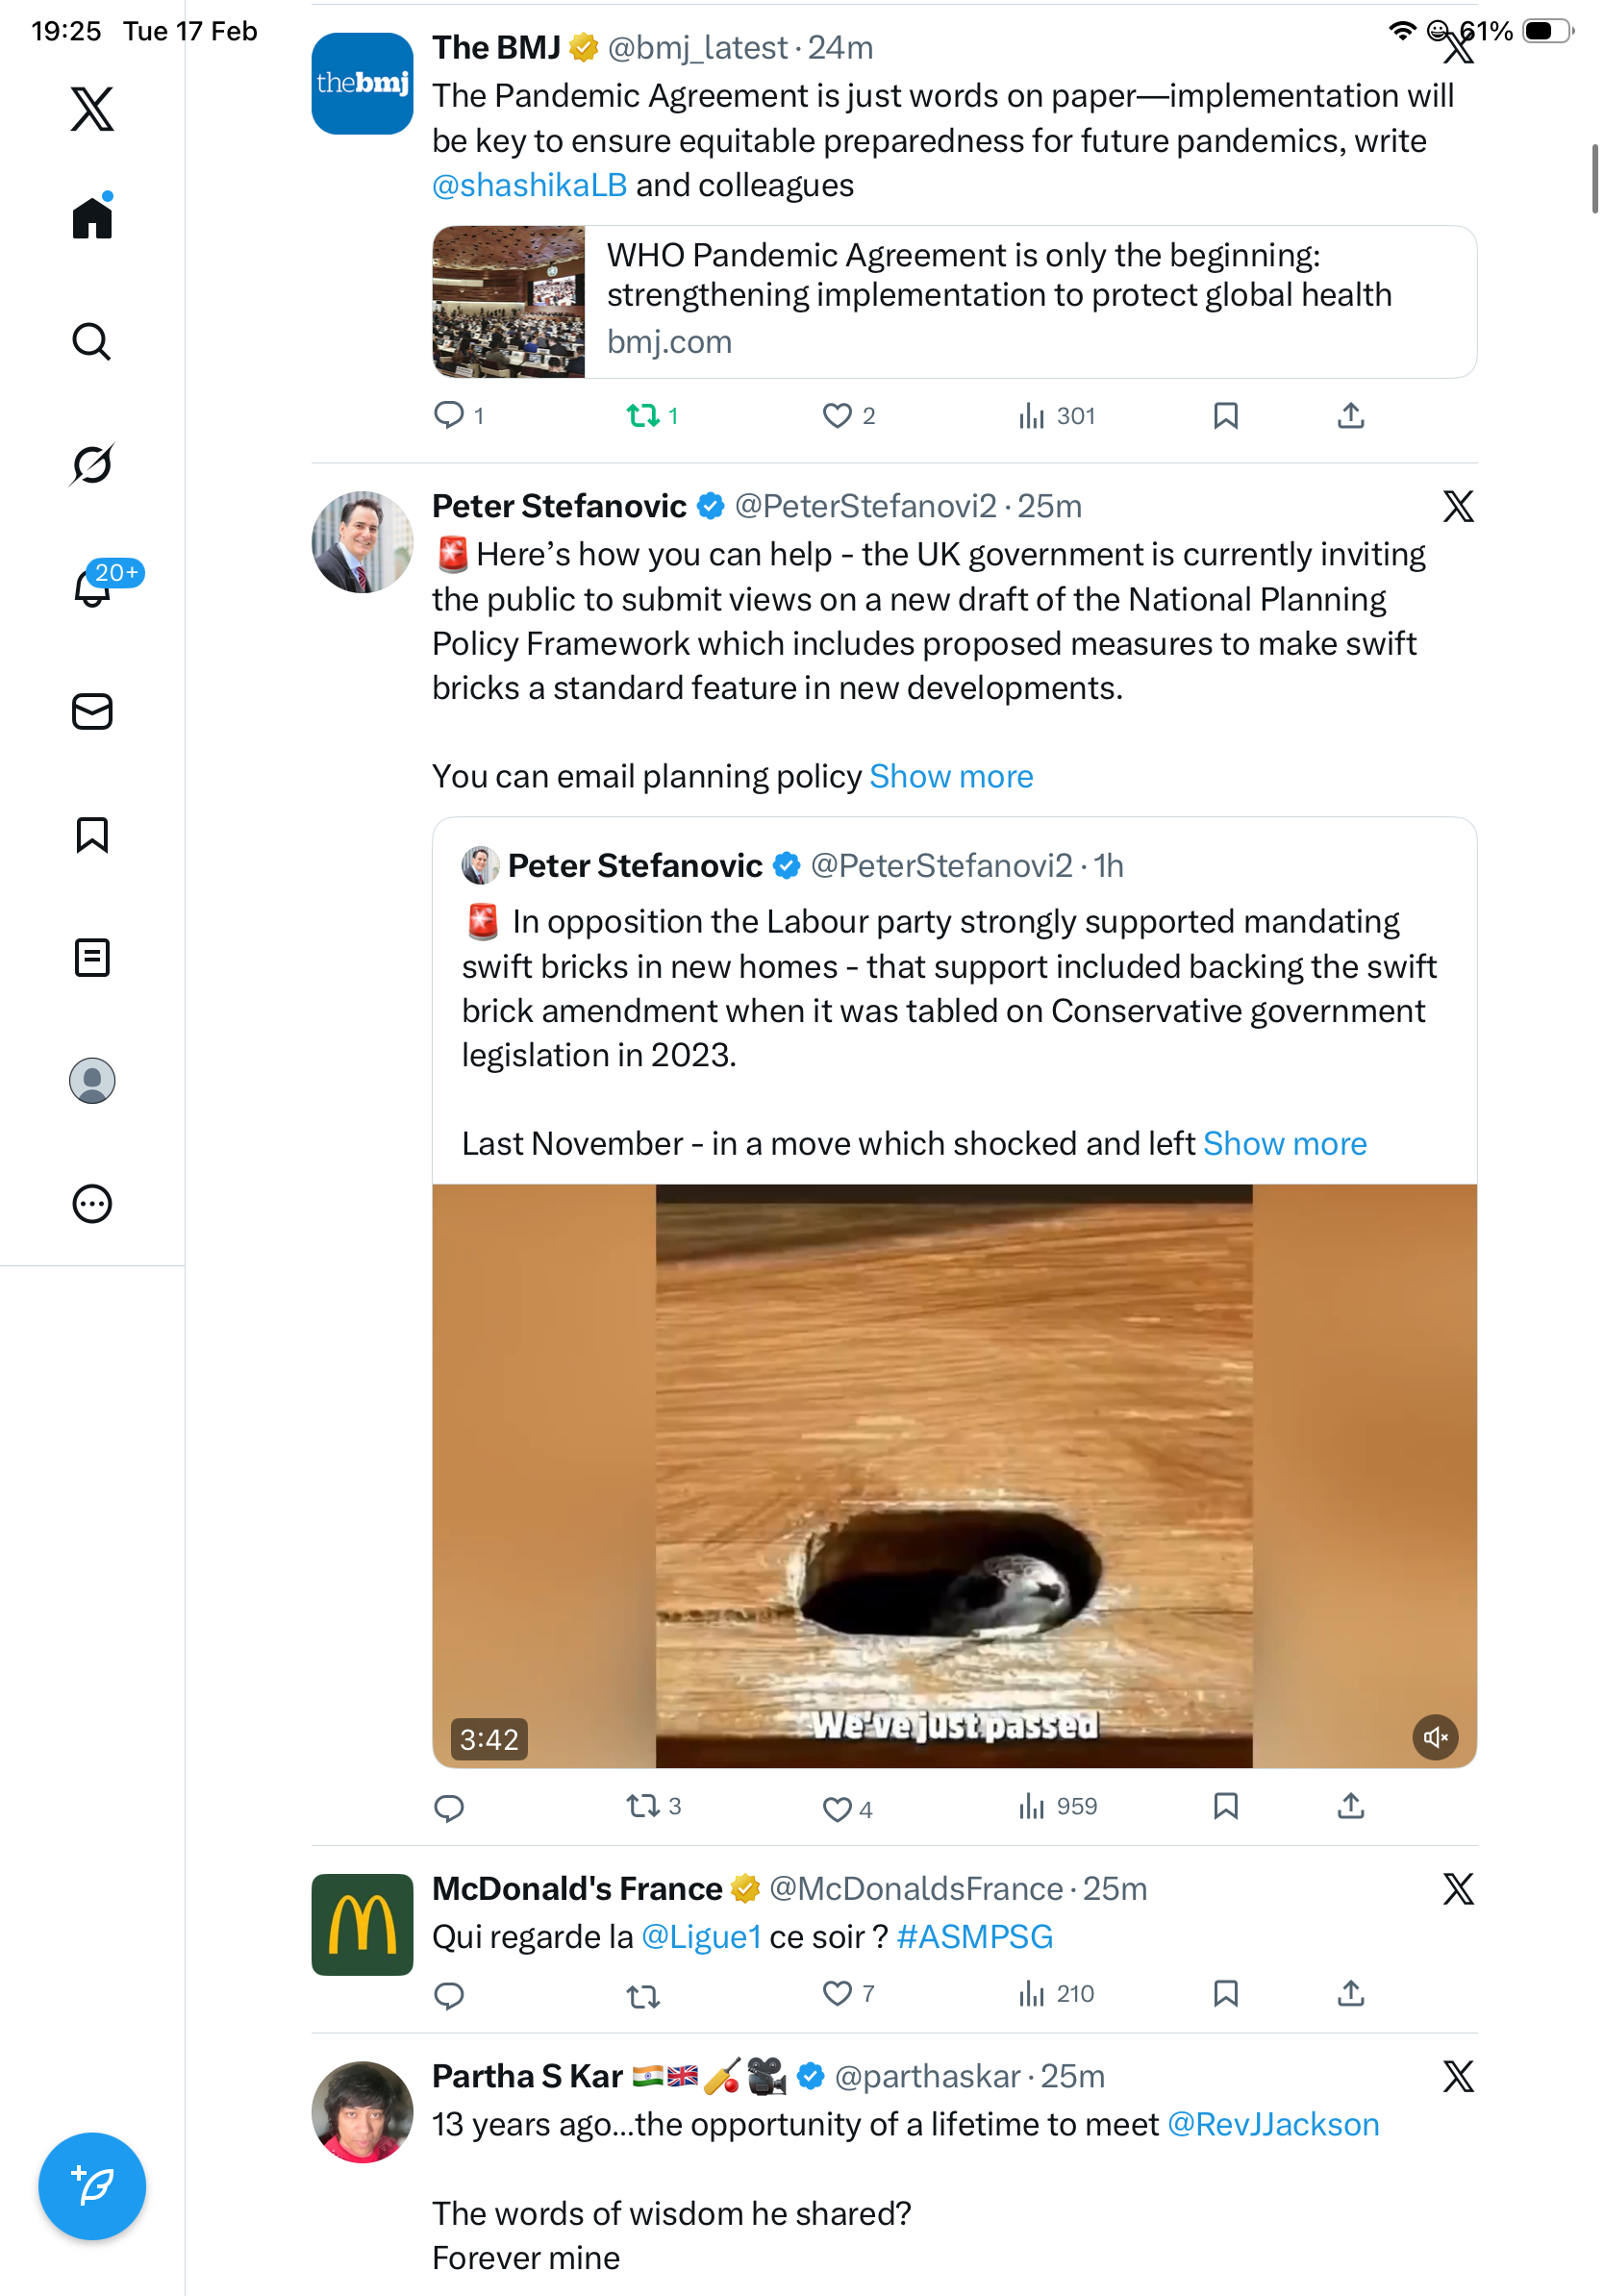Open the Search icon in sidebar
Image resolution: width=1604 pixels, height=2296 pixels.
click(x=92, y=342)
